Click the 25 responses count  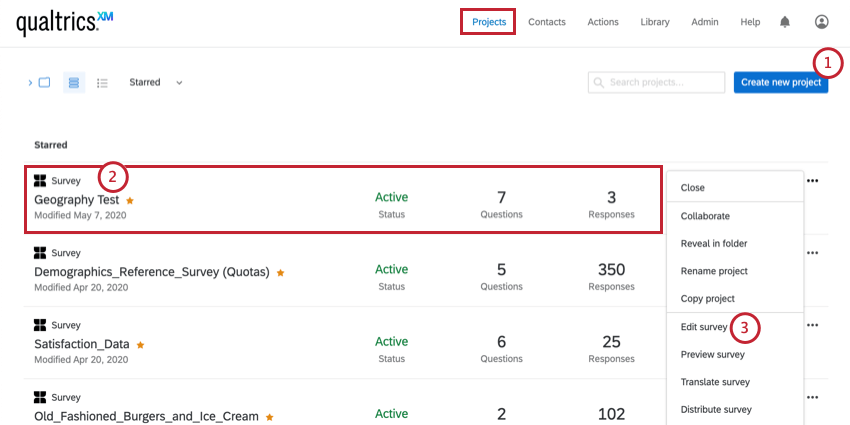pos(611,342)
